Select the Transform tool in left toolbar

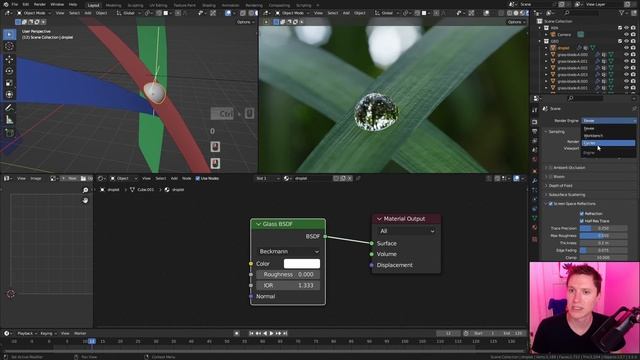pos(9,95)
